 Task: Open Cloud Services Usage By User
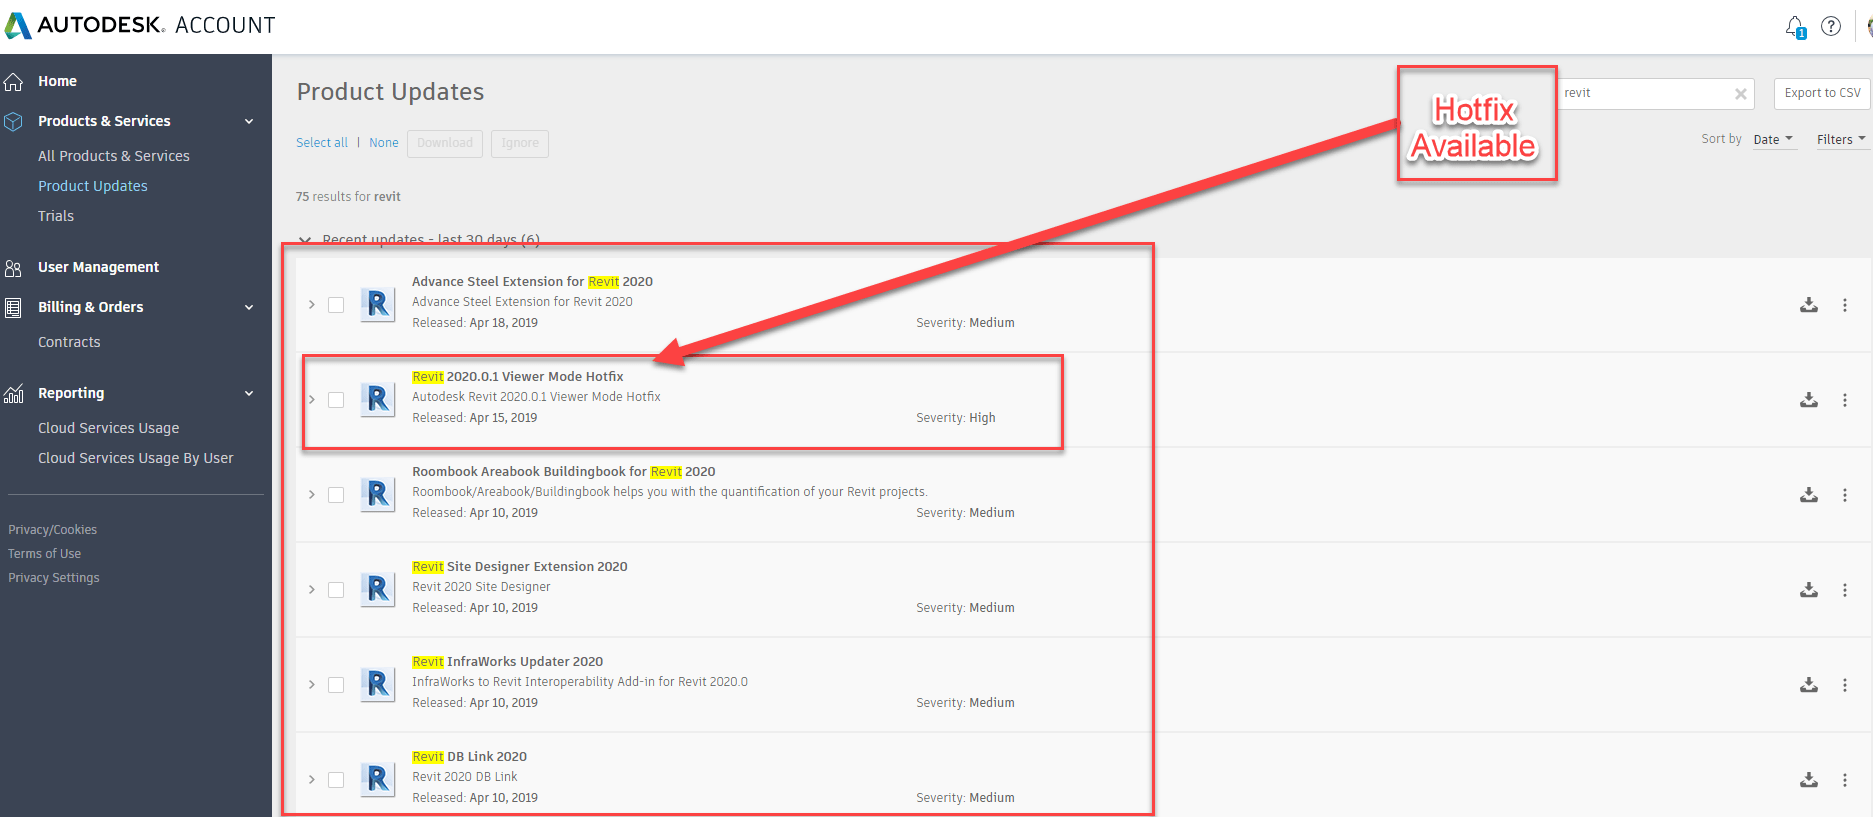[136, 458]
